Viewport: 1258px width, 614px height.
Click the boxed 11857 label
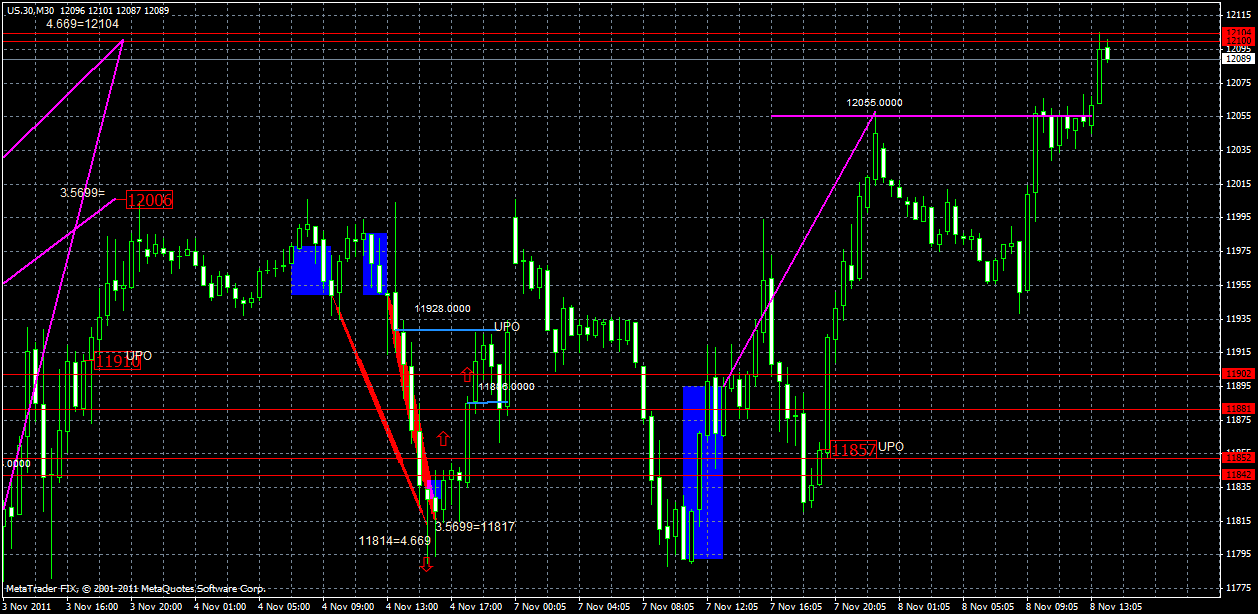coord(855,450)
